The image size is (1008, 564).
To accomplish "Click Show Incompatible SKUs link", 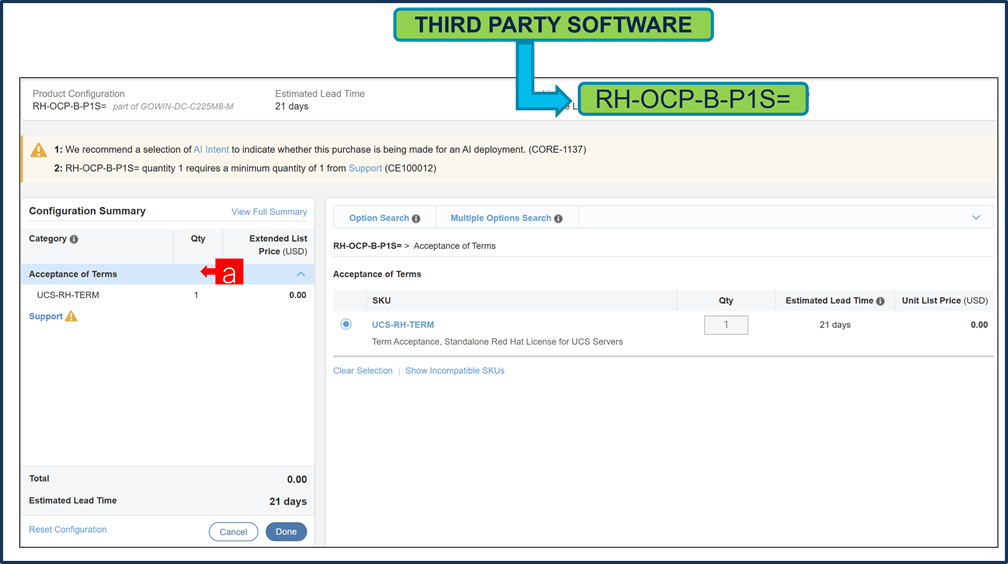I will click(454, 370).
